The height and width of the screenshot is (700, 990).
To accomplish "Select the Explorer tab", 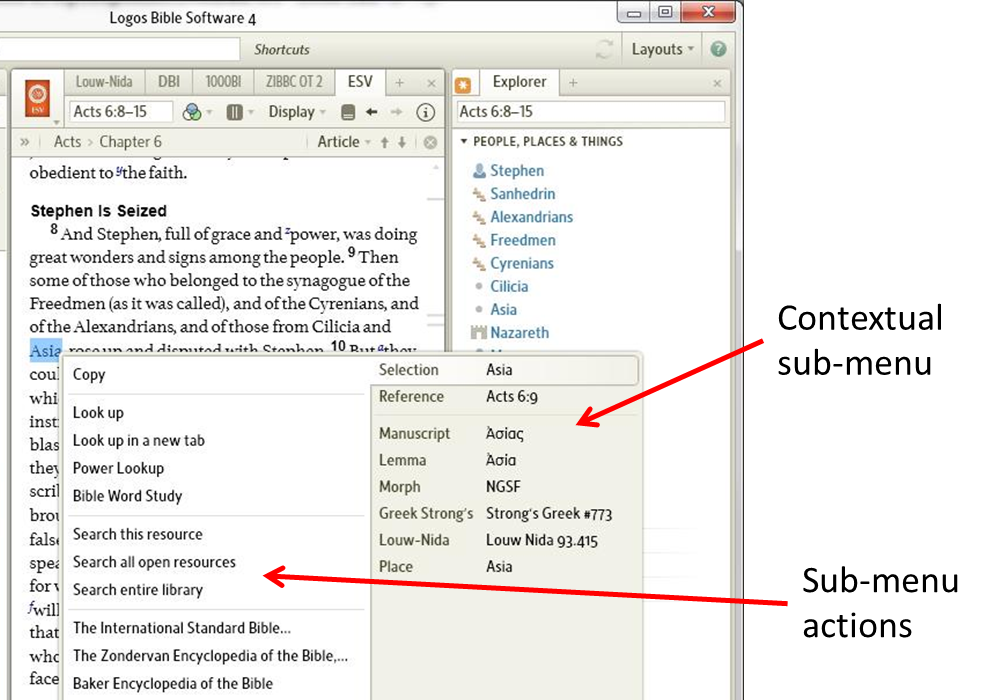I will [x=519, y=82].
